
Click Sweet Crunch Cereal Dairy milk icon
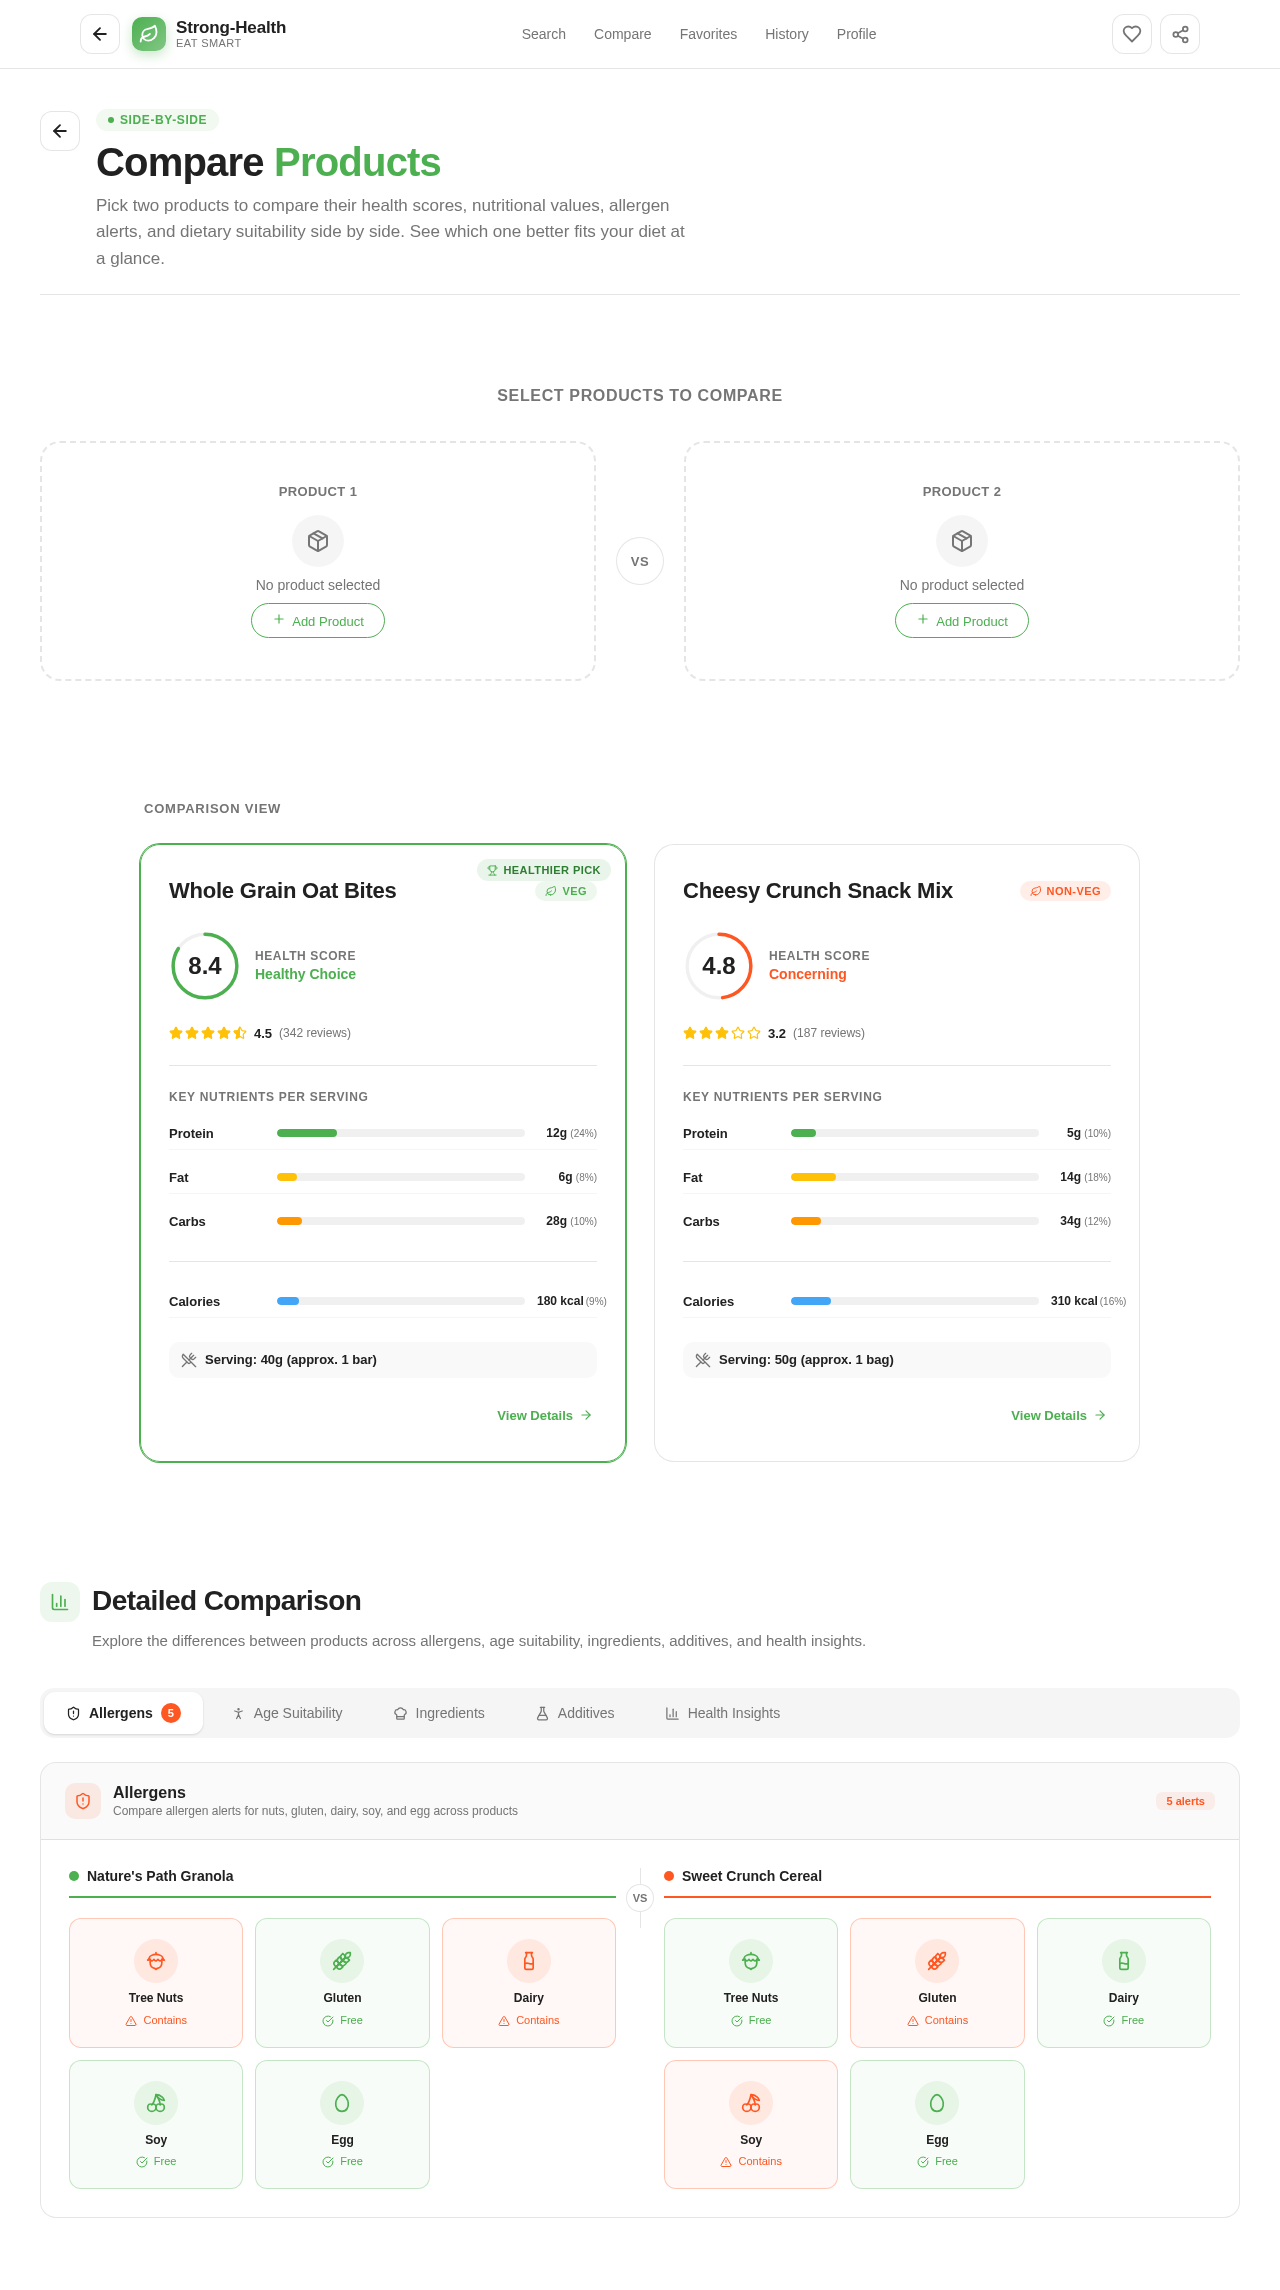[x=1124, y=1961]
